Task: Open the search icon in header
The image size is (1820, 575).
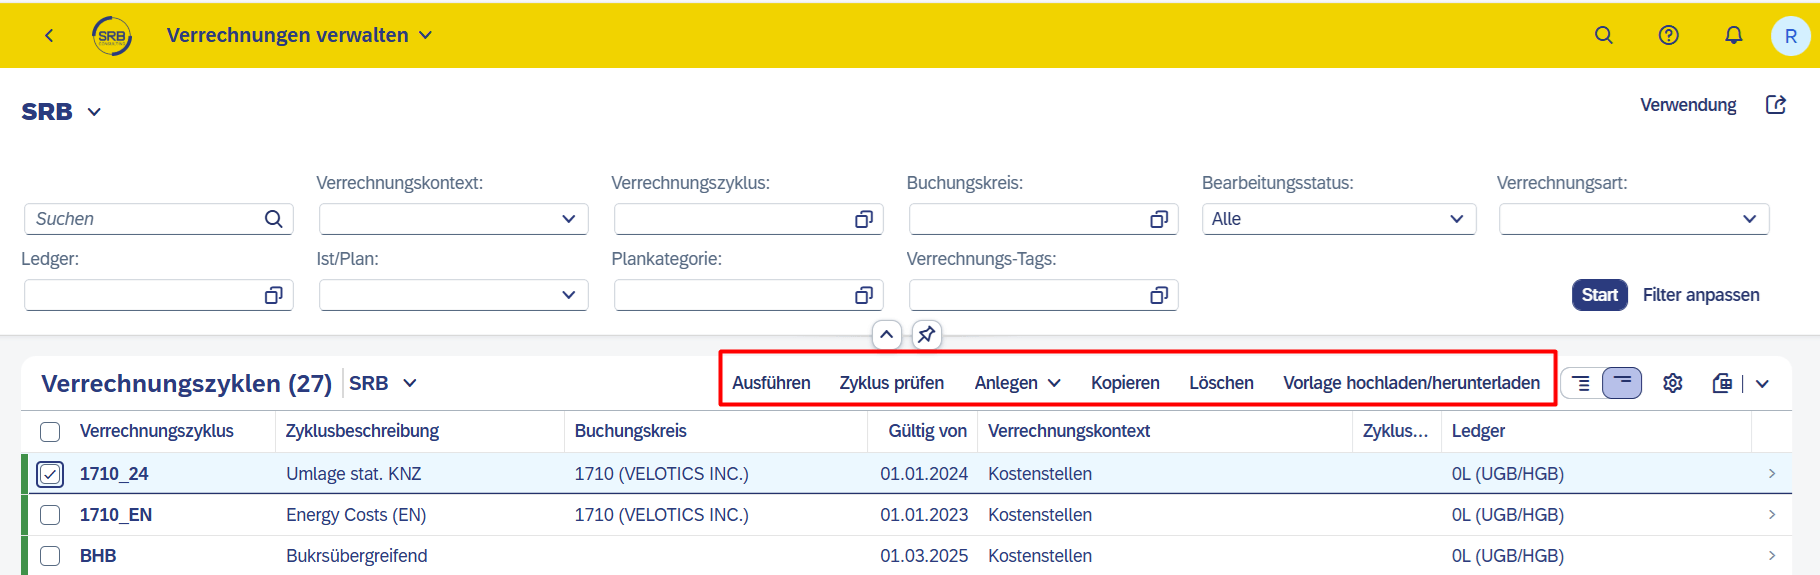Action: [x=1604, y=35]
